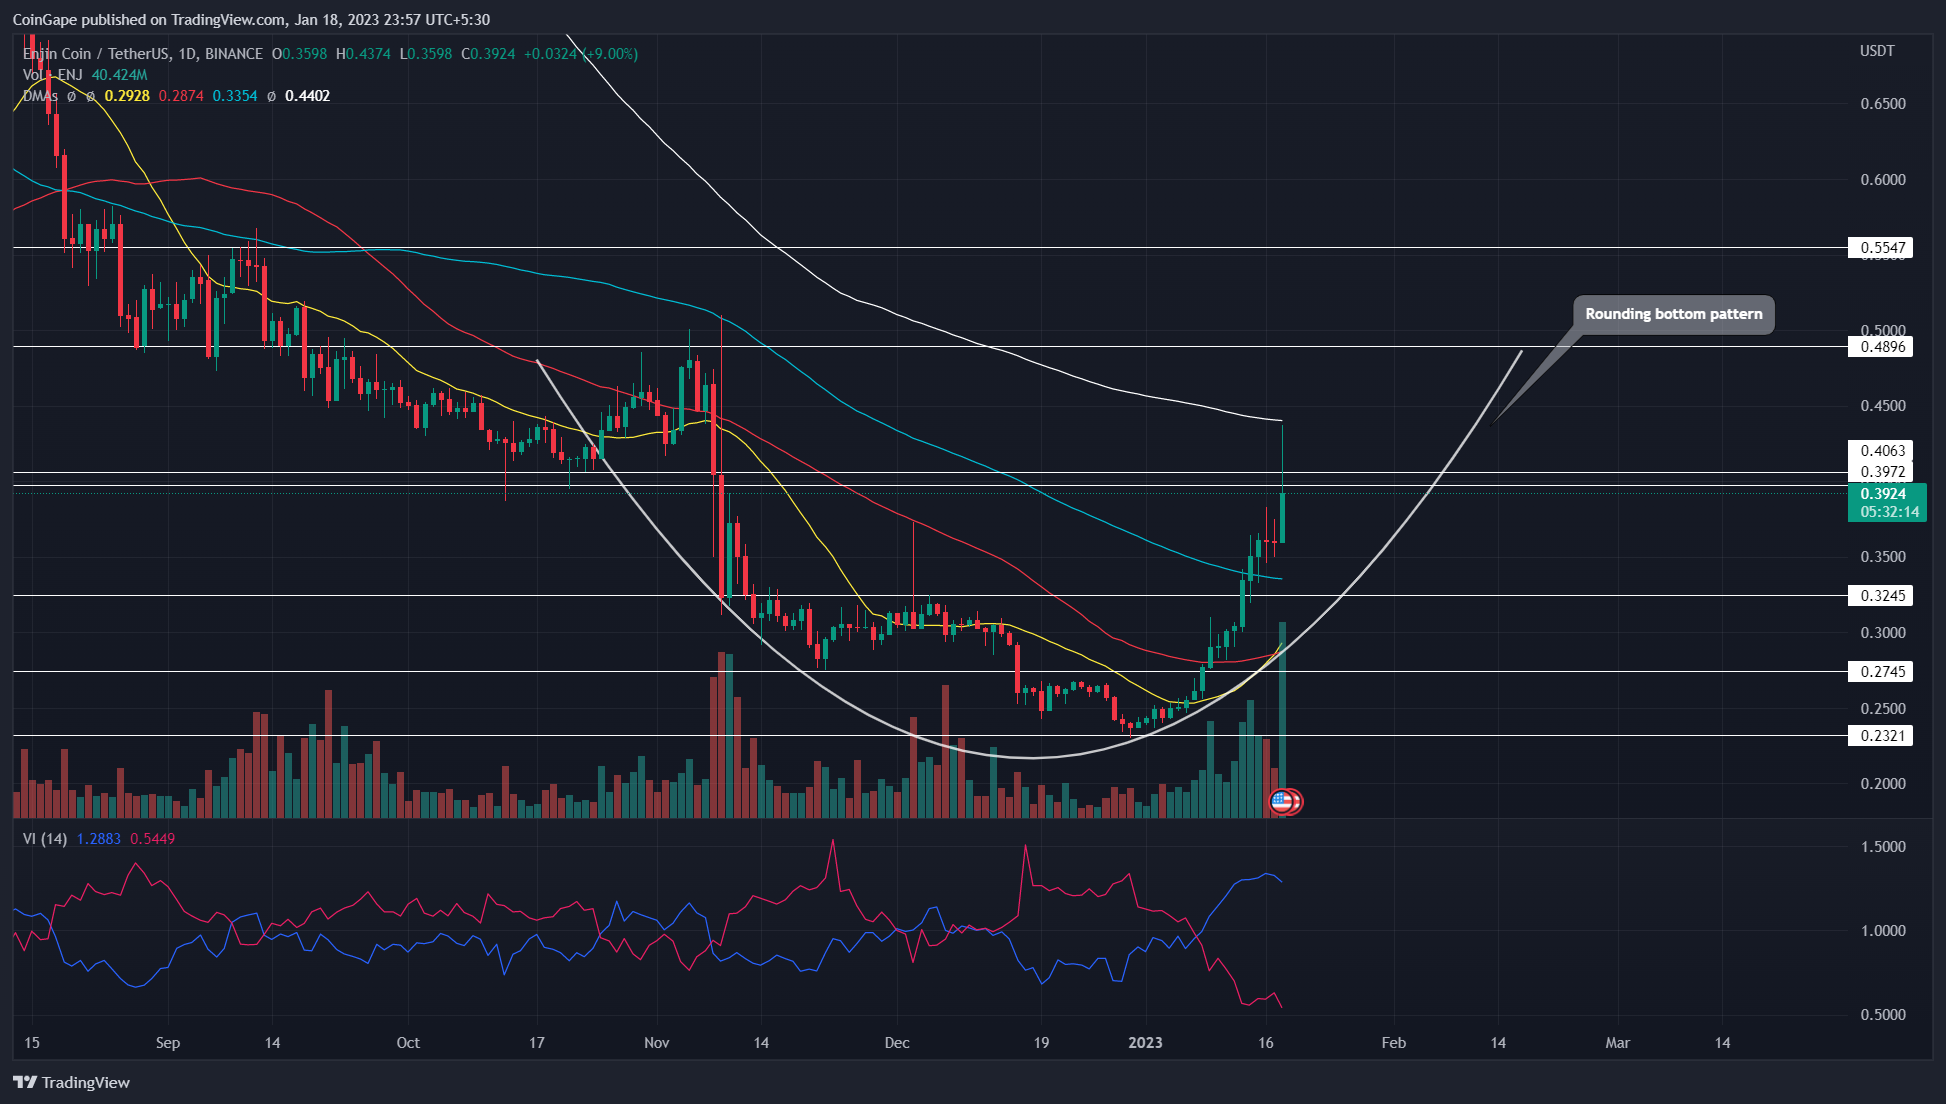Click the 0.3500 price axis tick

click(x=1883, y=557)
